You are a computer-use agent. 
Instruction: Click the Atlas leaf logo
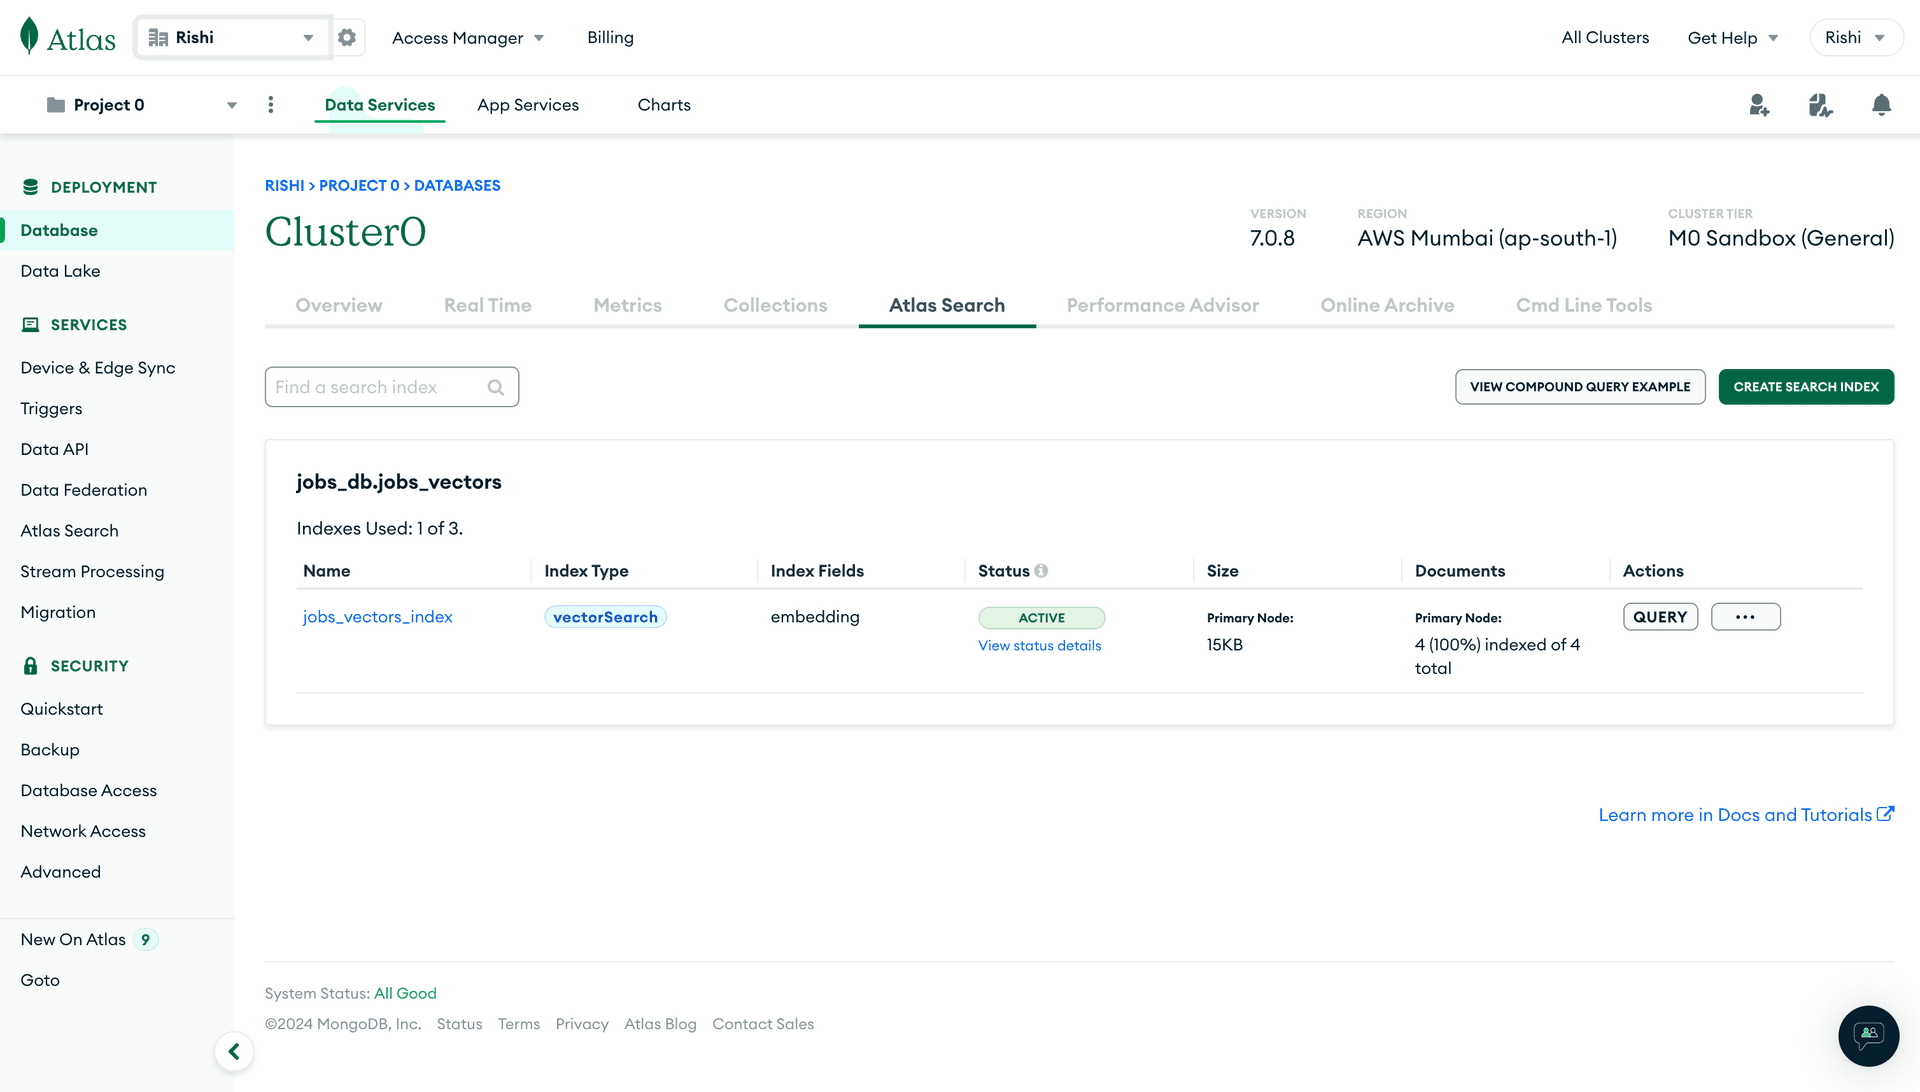tap(30, 36)
